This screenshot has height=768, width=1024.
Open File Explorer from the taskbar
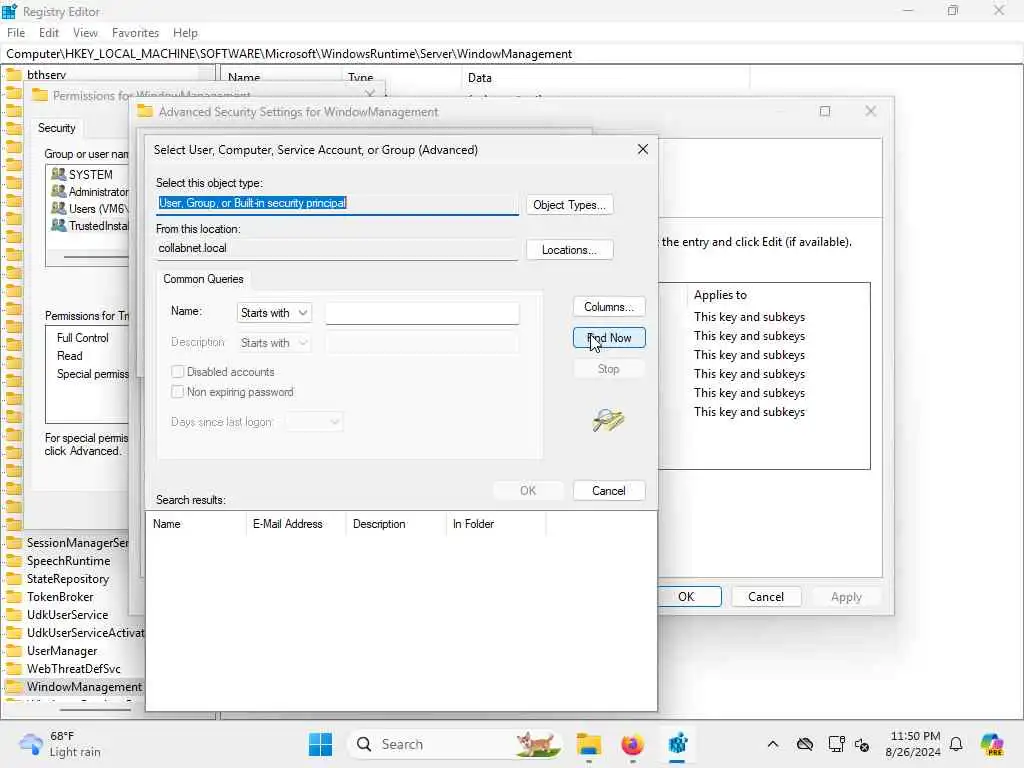tap(588, 744)
